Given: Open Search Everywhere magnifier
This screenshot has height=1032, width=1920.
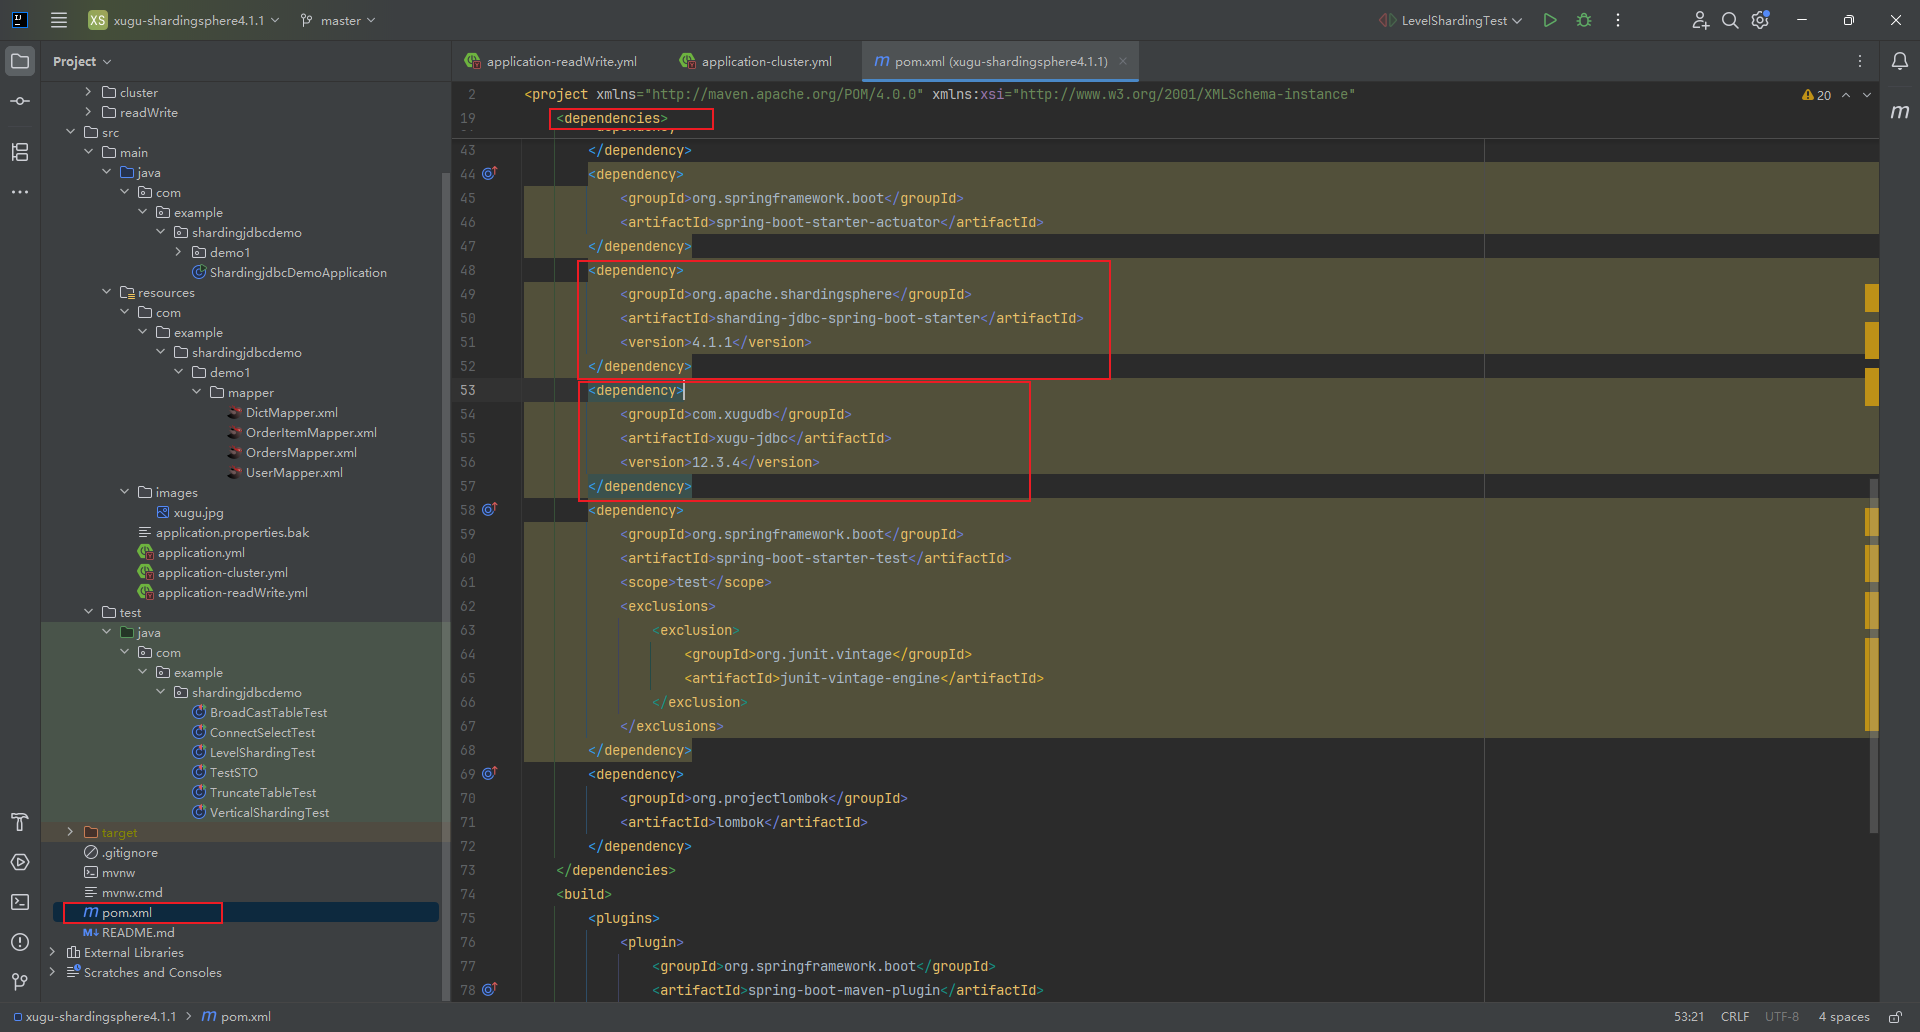Looking at the screenshot, I should point(1729,20).
